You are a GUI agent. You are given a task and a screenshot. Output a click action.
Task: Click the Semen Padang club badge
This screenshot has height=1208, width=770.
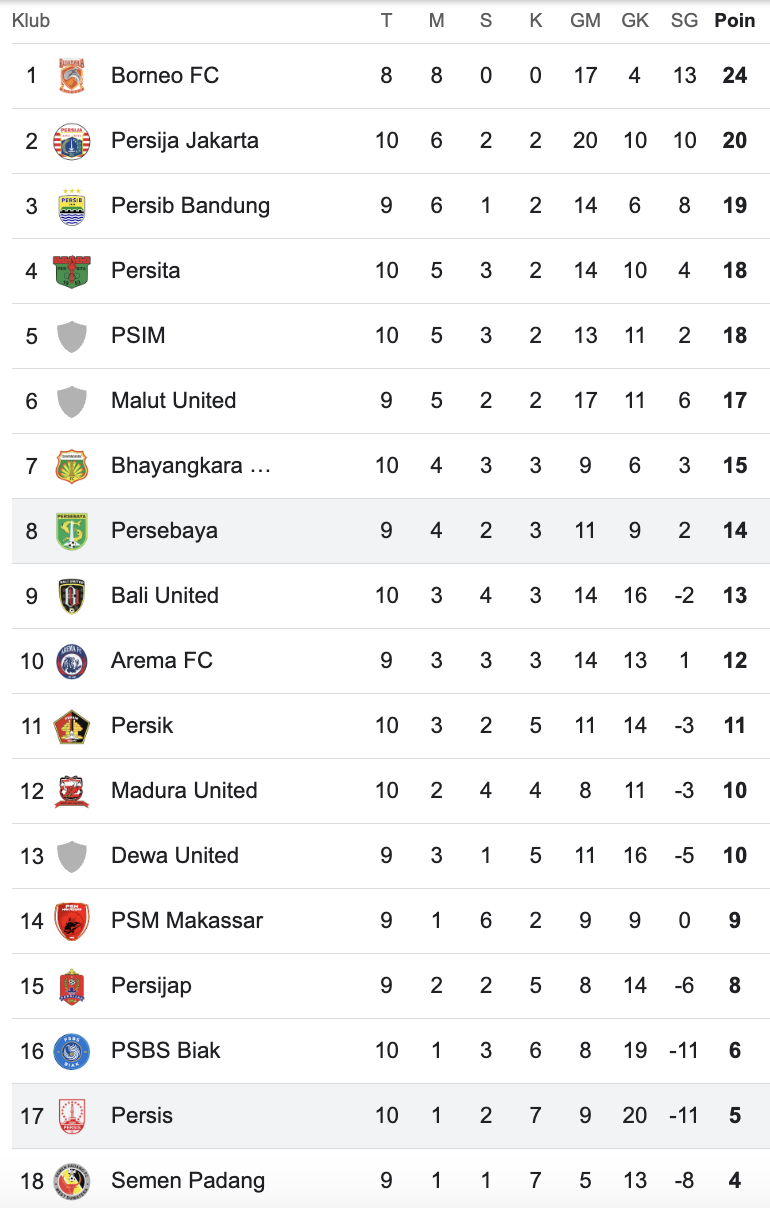coord(71,1181)
